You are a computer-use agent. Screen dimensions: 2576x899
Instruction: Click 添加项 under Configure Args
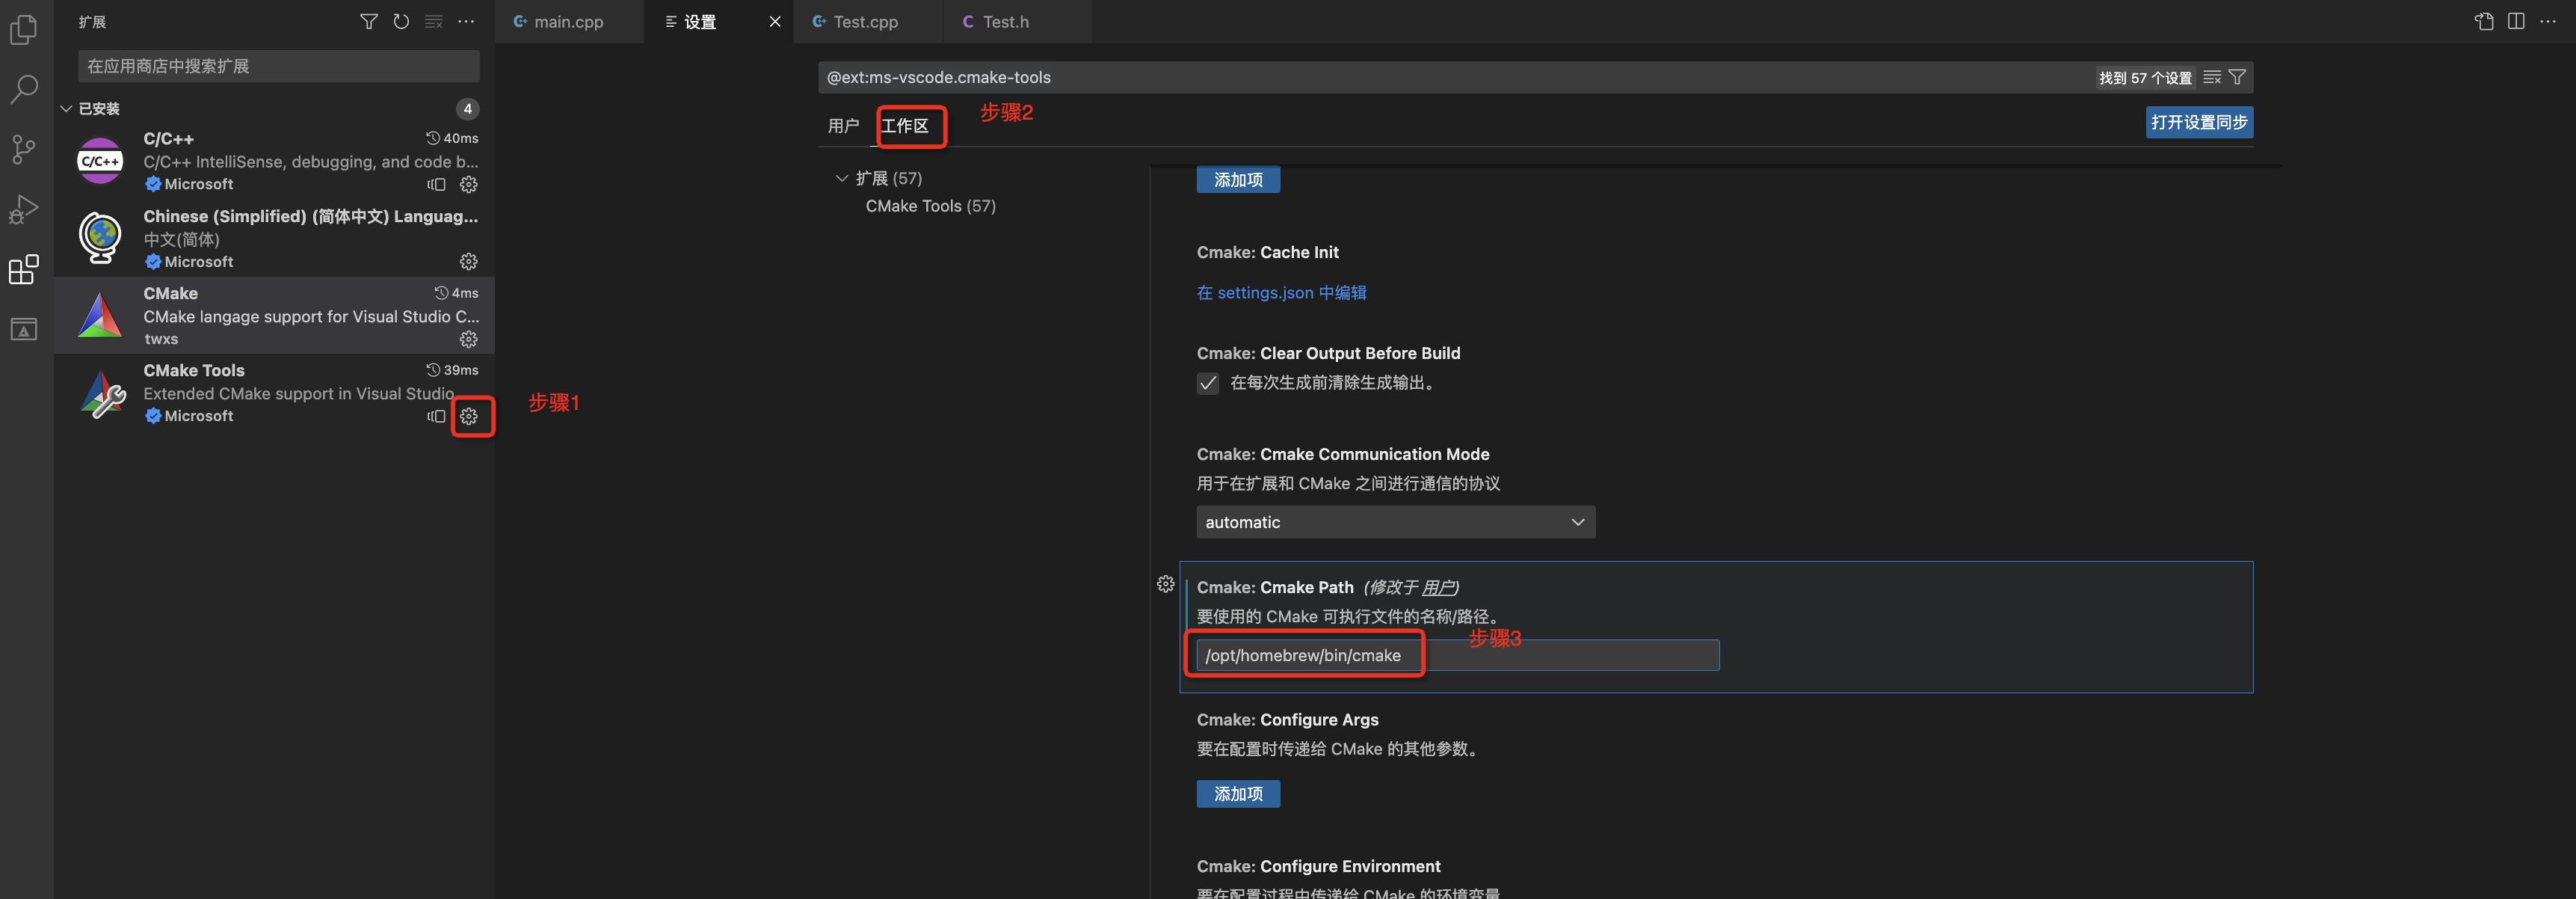pos(1238,794)
